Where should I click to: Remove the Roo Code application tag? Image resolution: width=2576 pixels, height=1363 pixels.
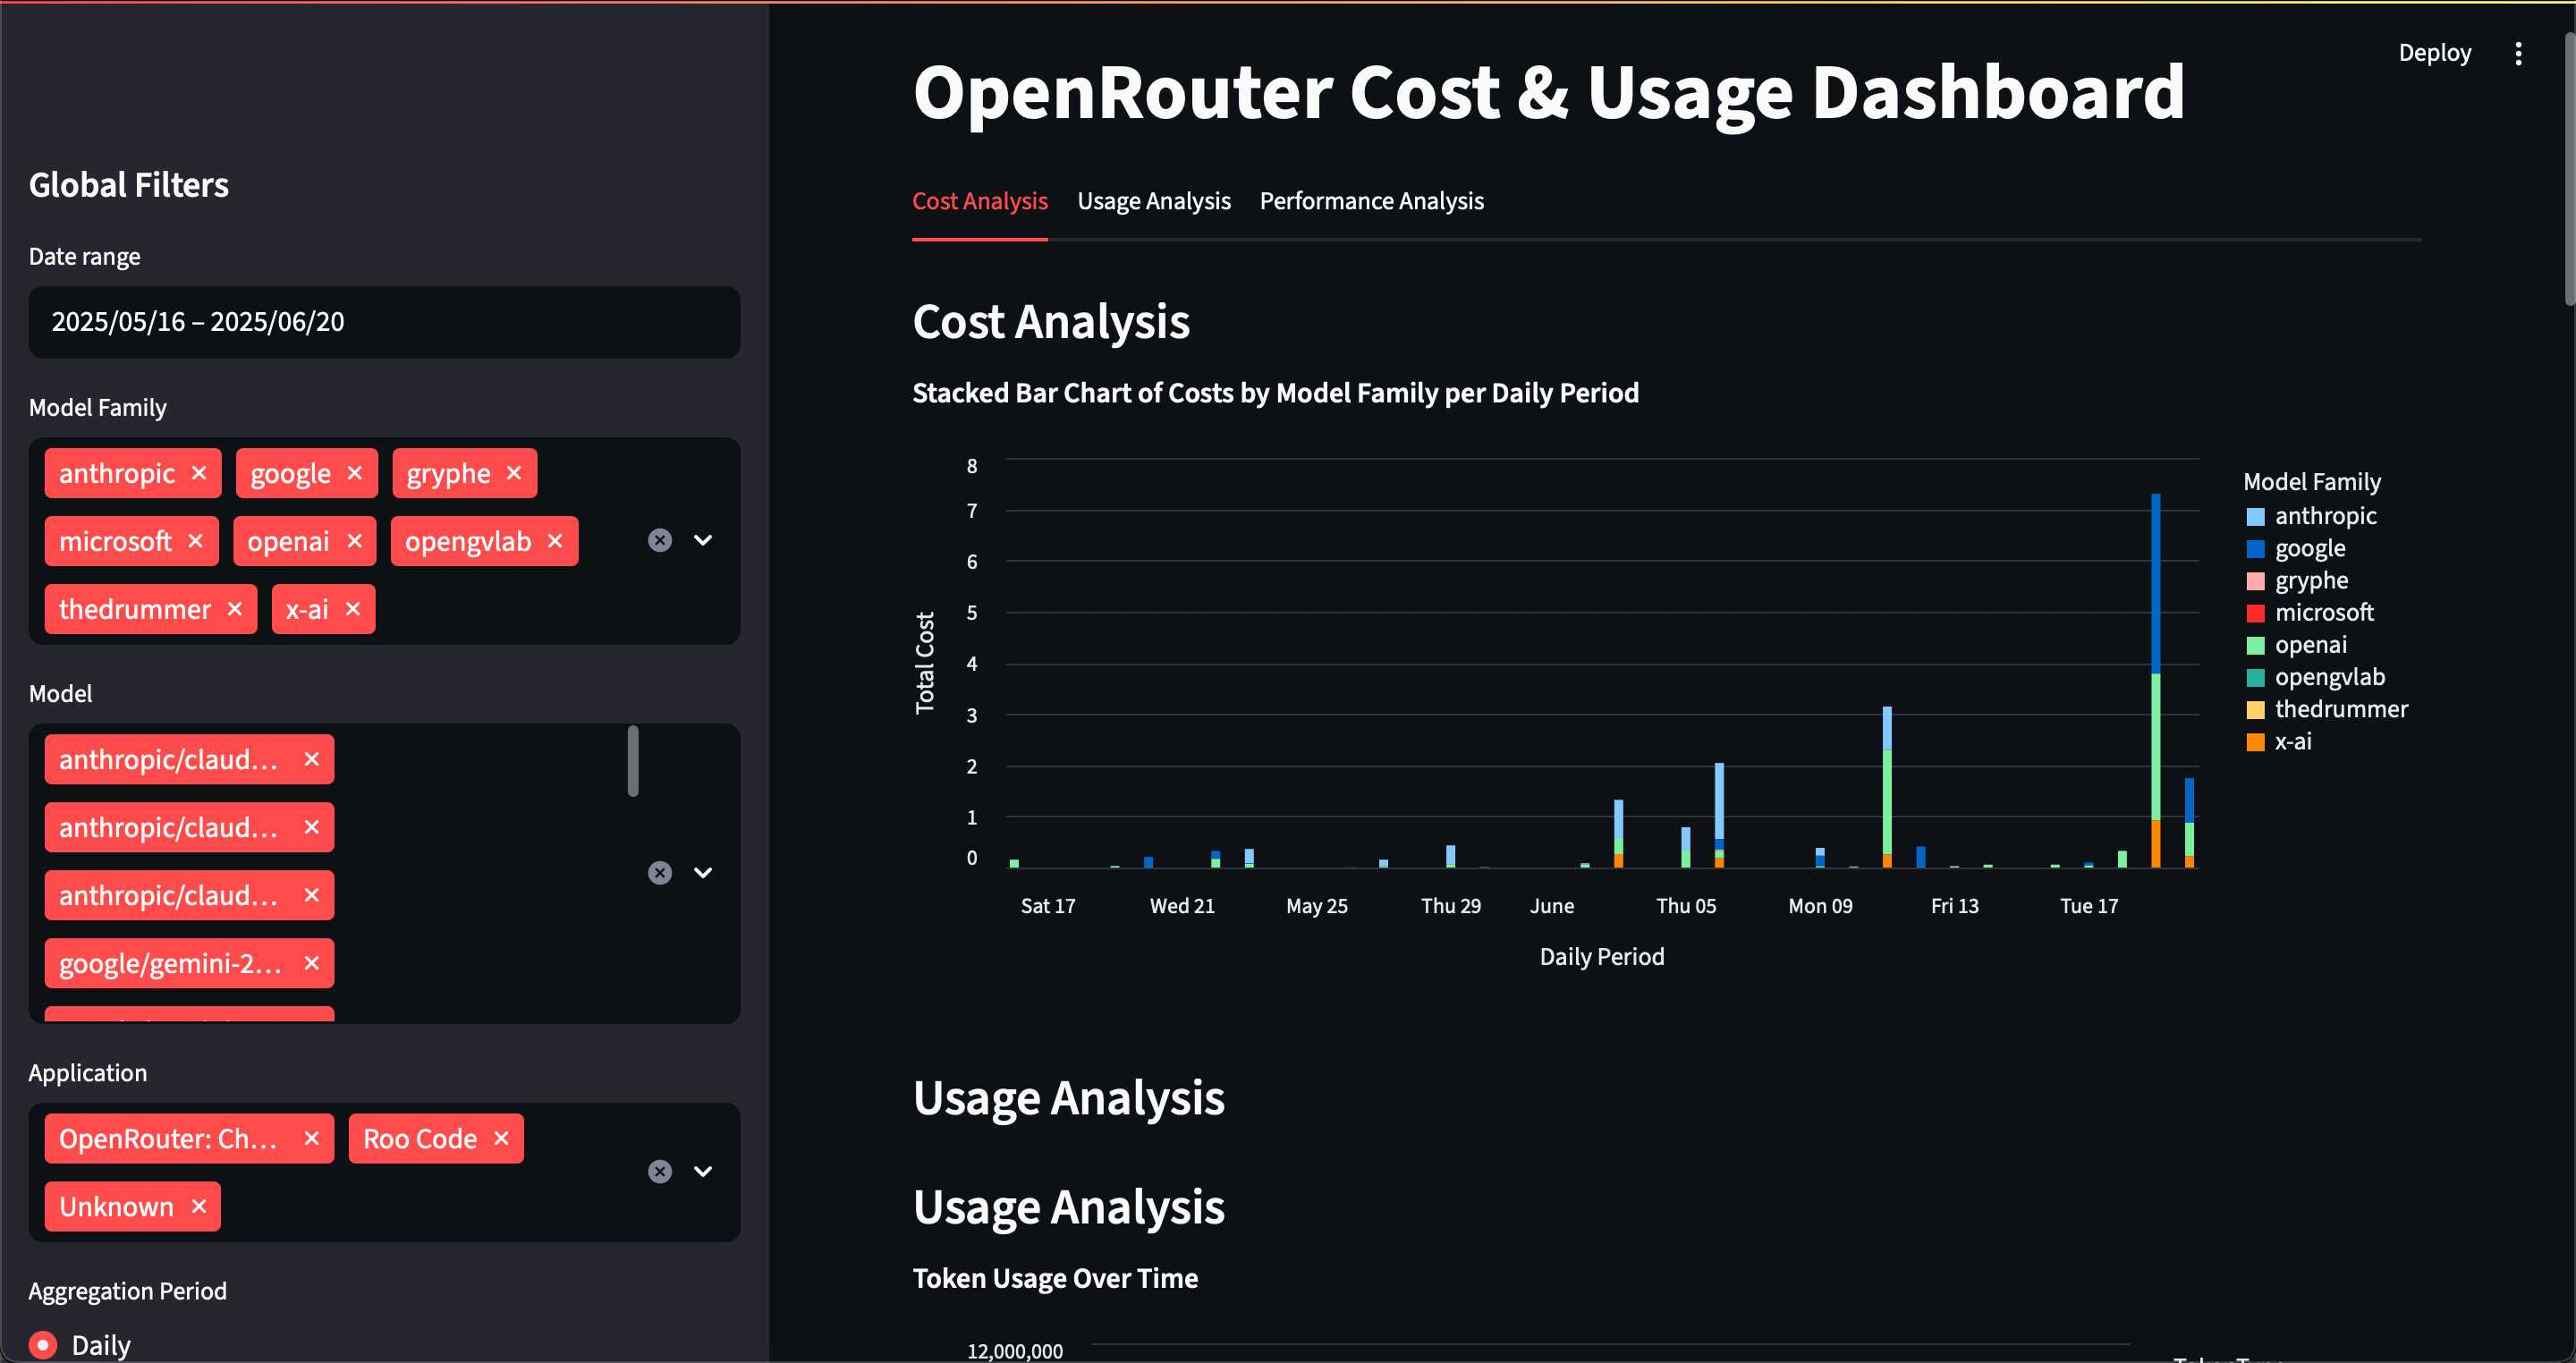(x=502, y=1138)
